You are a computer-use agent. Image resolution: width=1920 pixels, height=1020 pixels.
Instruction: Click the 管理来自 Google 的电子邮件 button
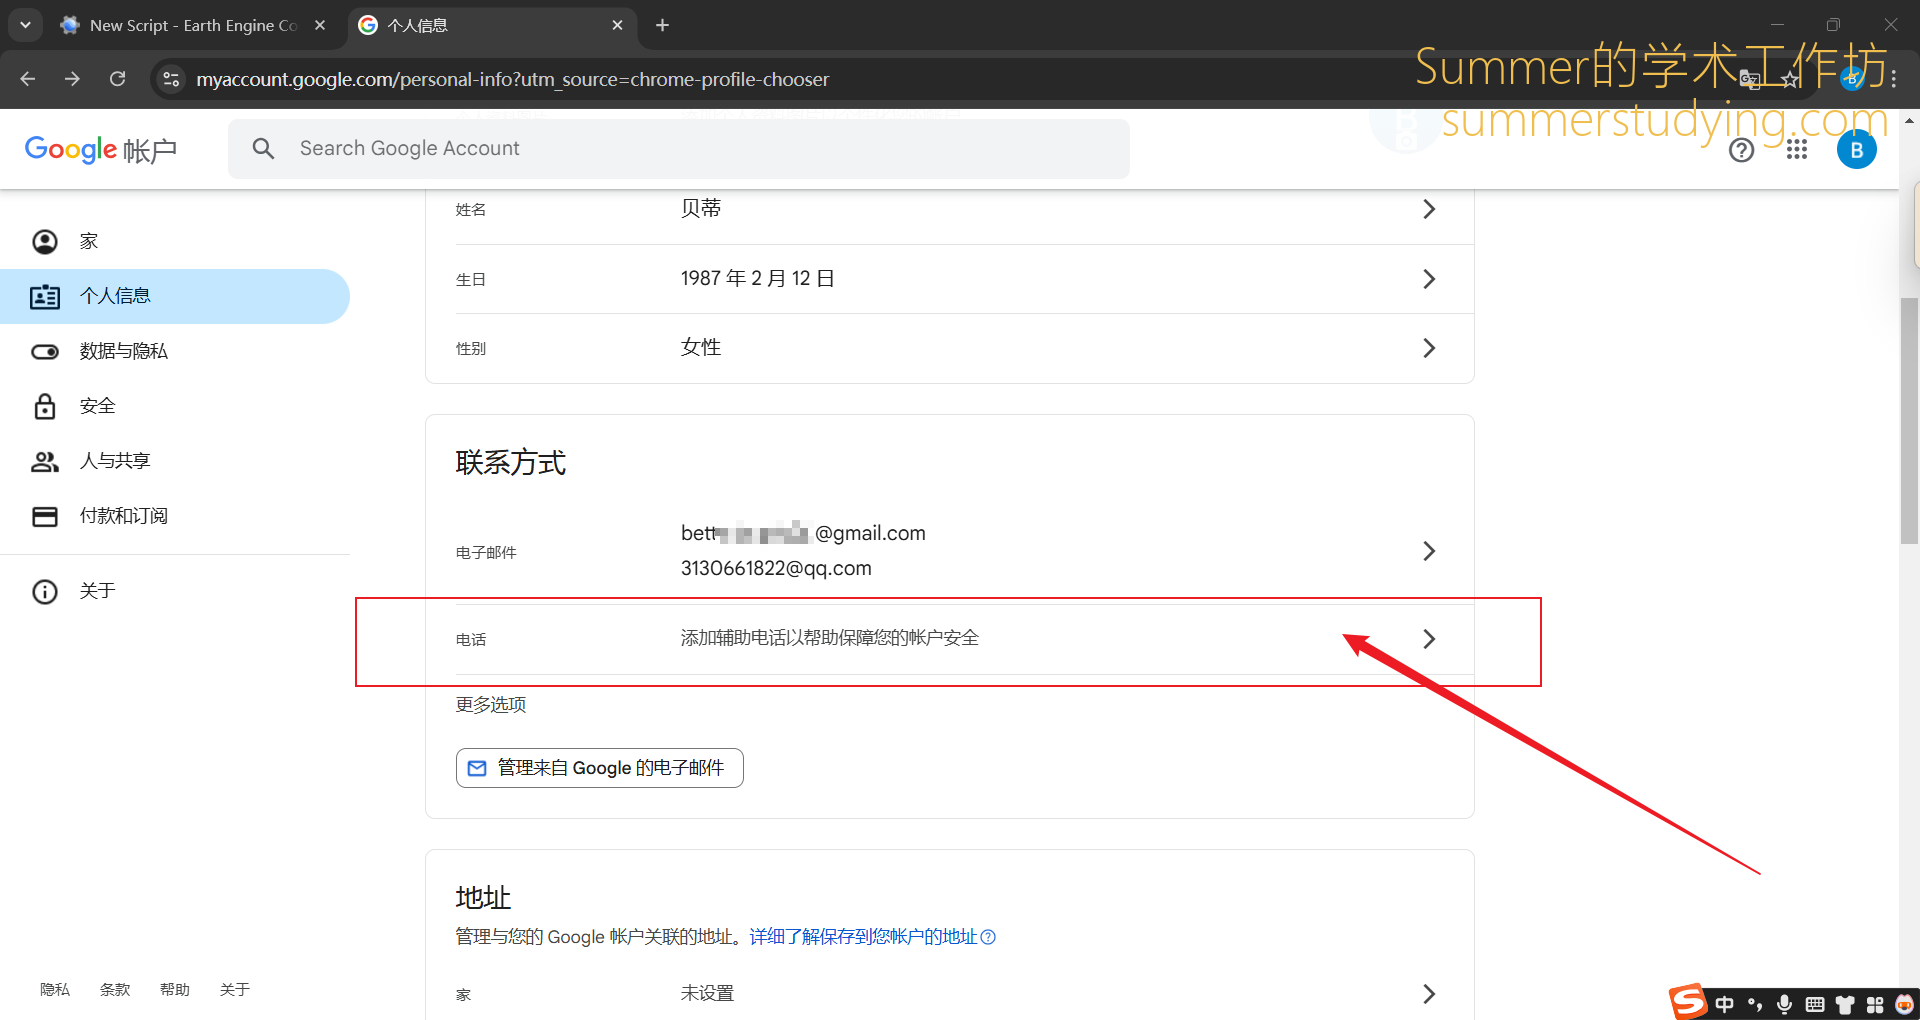(x=600, y=768)
